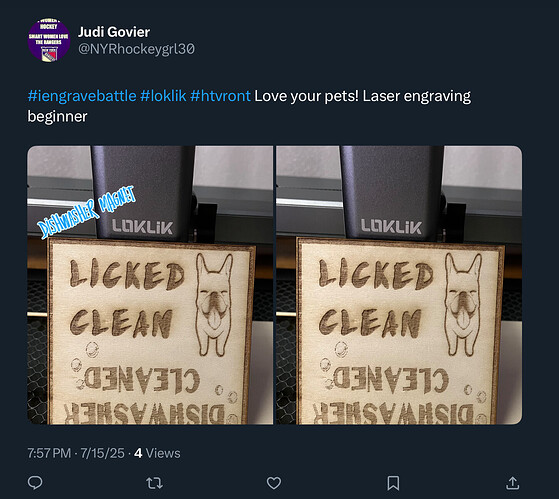View the 4 Views analytics count

(157, 453)
